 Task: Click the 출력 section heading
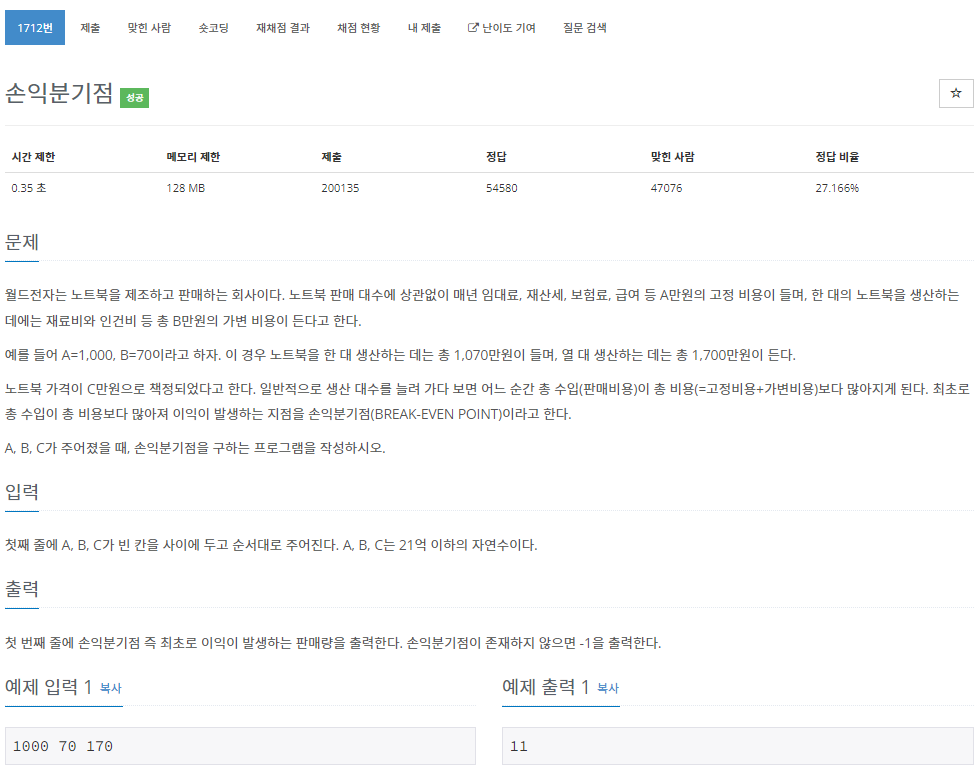[x=22, y=589]
